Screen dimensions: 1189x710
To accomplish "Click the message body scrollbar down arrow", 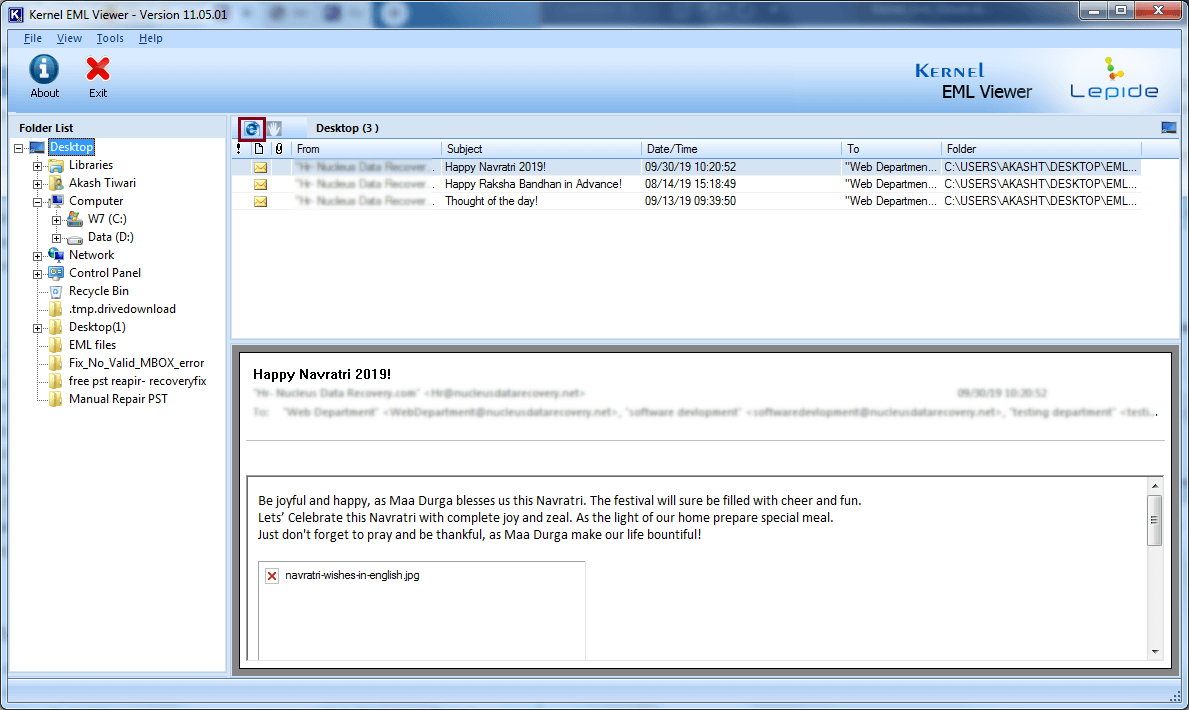I will [1155, 651].
